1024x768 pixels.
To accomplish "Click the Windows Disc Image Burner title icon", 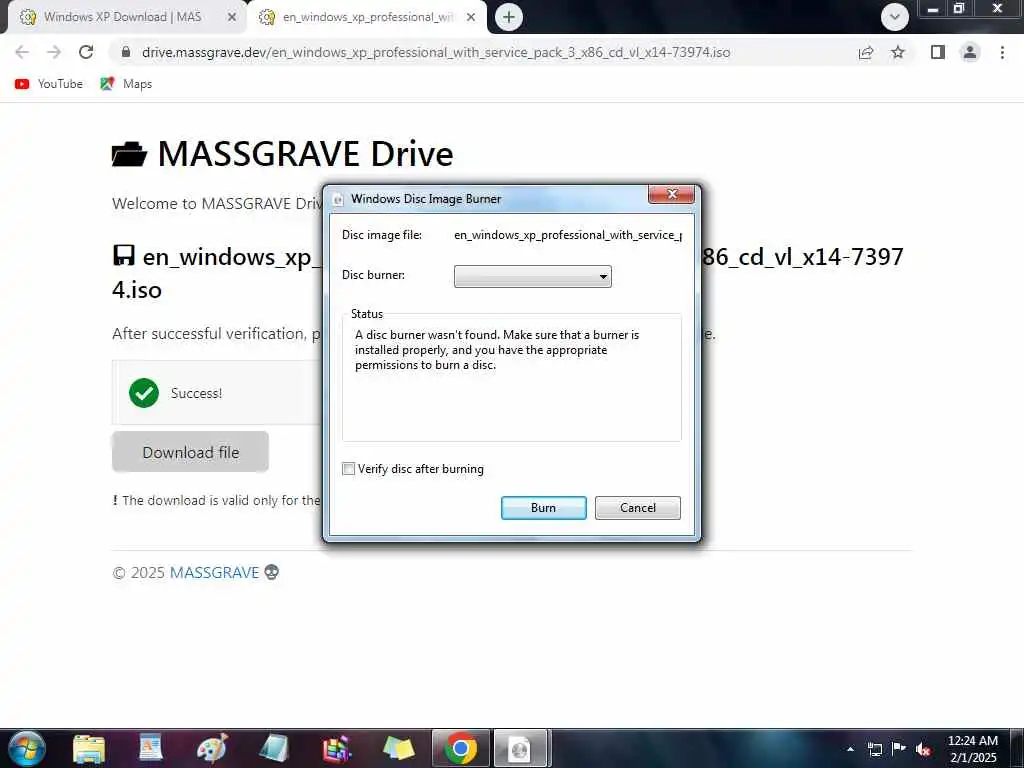I will click(338, 199).
